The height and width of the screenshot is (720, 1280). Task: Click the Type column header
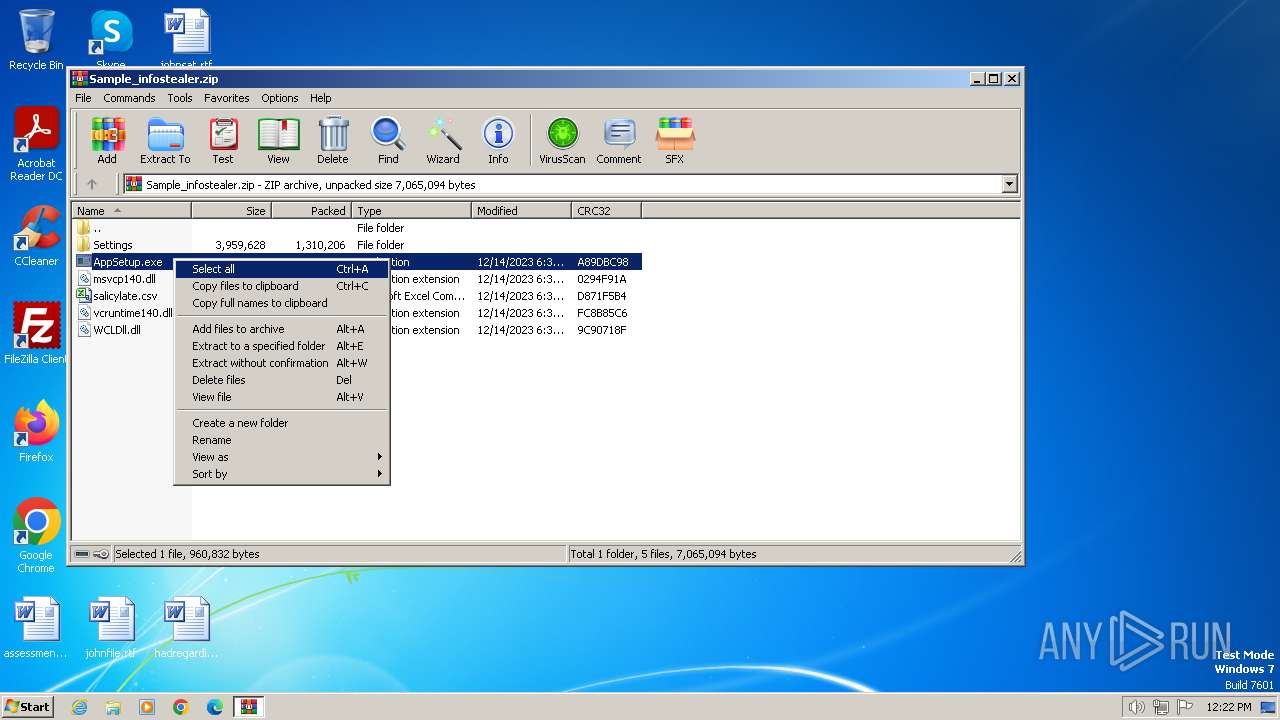(411, 211)
